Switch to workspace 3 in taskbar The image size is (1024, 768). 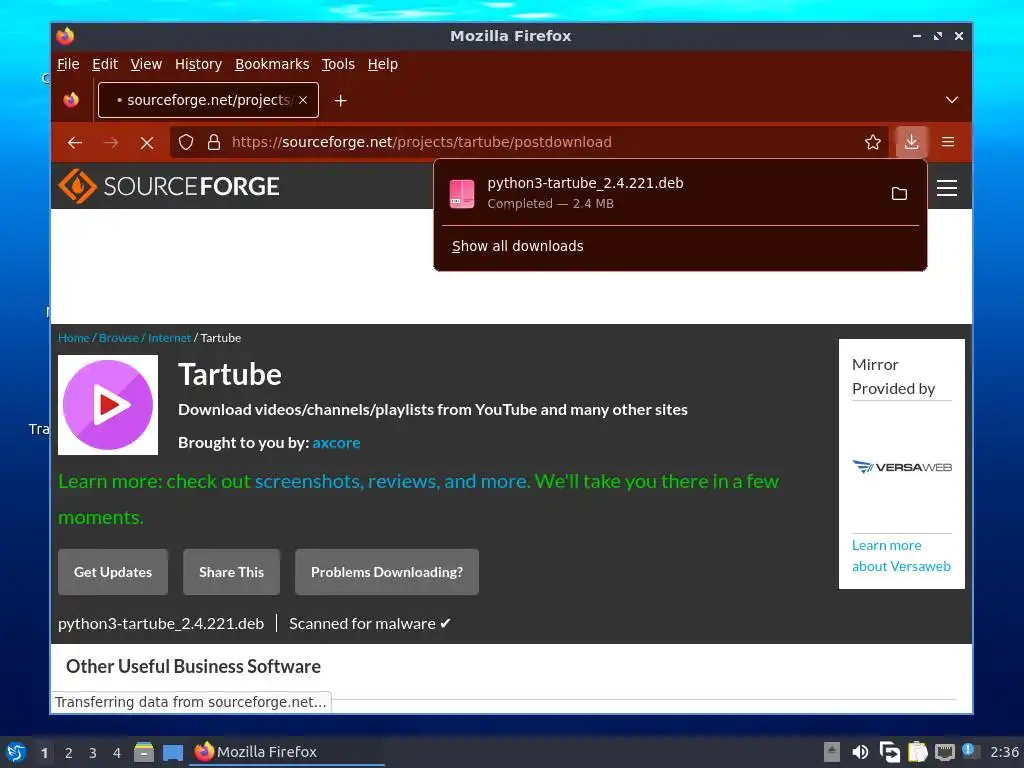(93, 753)
